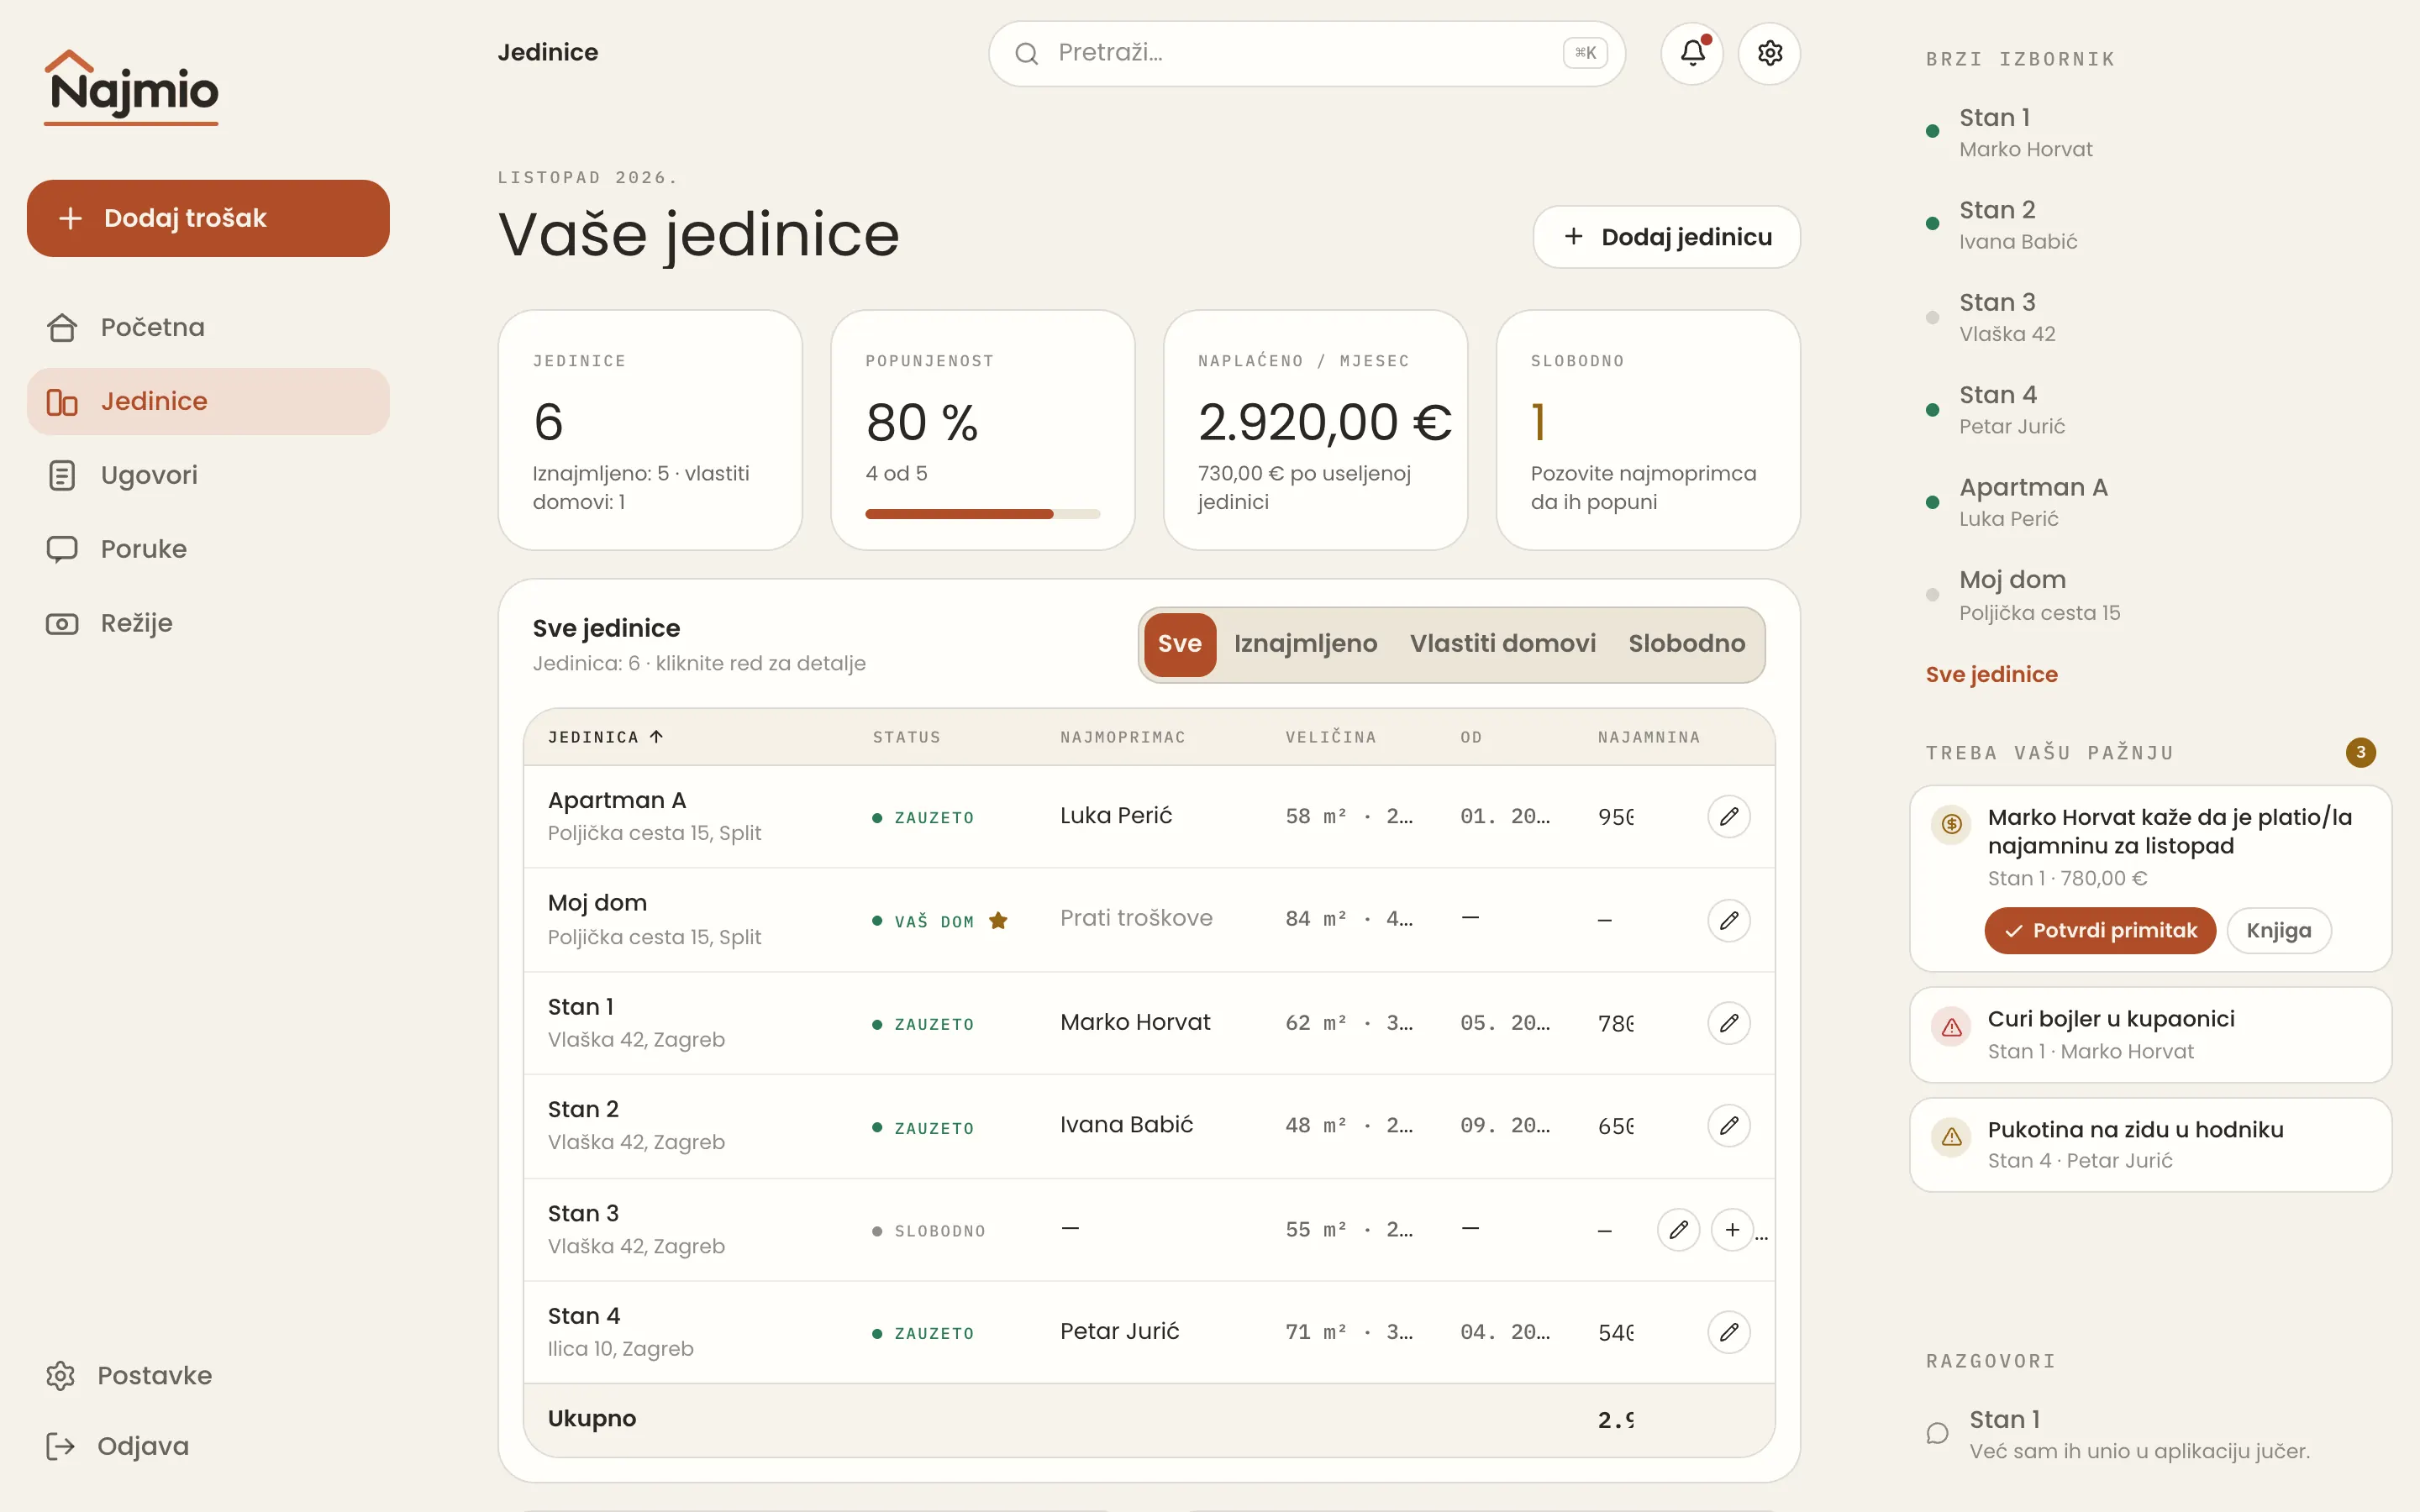This screenshot has width=2420, height=1512.
Task: Edit Moj dom with pencil icon
Action: coord(1728,920)
